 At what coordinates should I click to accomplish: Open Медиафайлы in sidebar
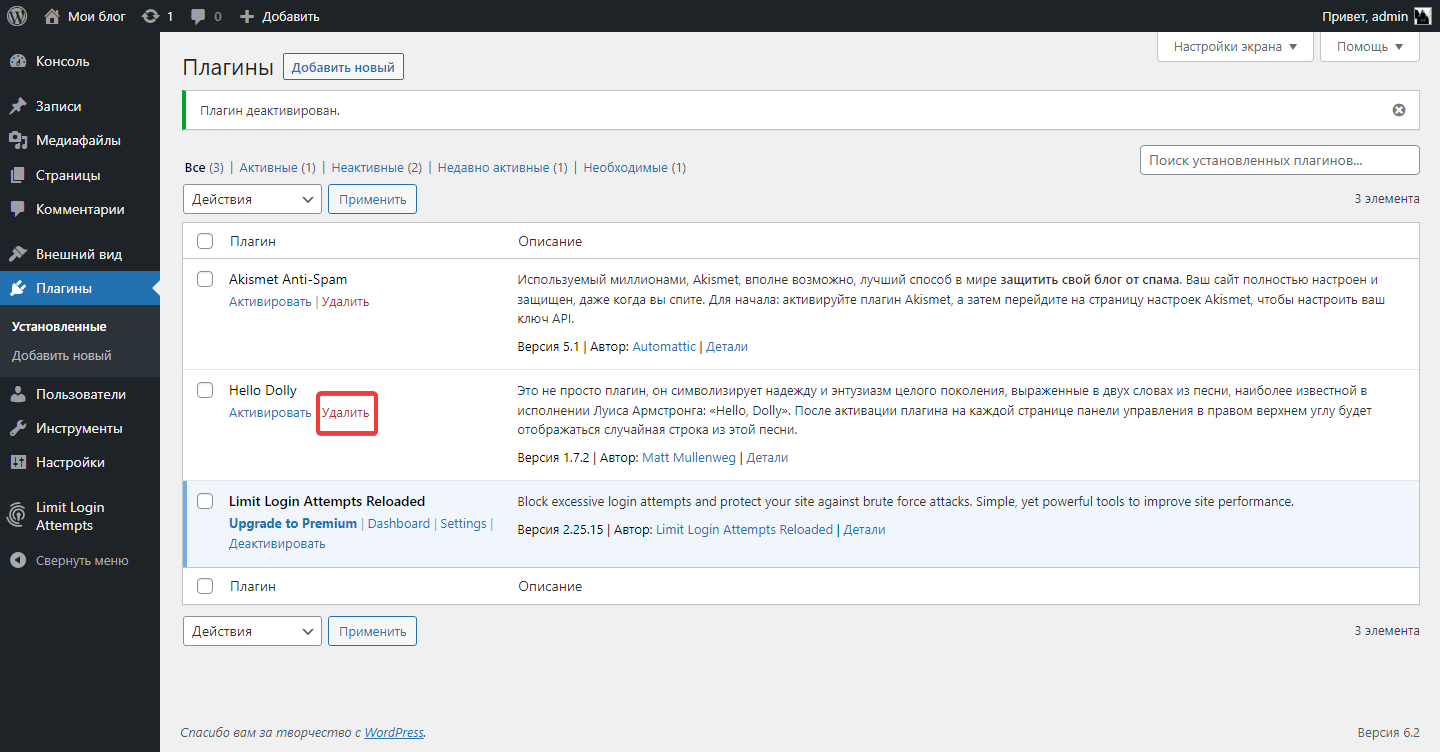80,140
